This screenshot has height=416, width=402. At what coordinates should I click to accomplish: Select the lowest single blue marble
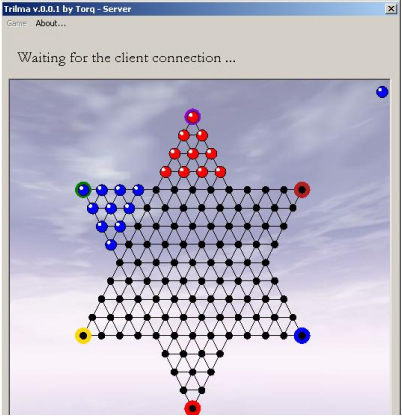[111, 245]
